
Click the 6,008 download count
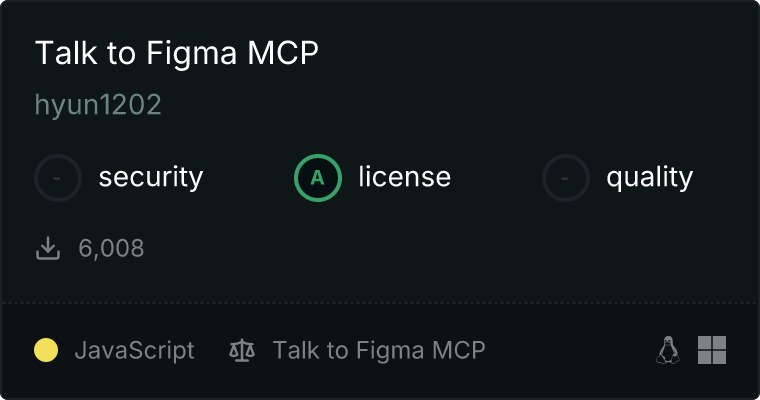tap(111, 248)
